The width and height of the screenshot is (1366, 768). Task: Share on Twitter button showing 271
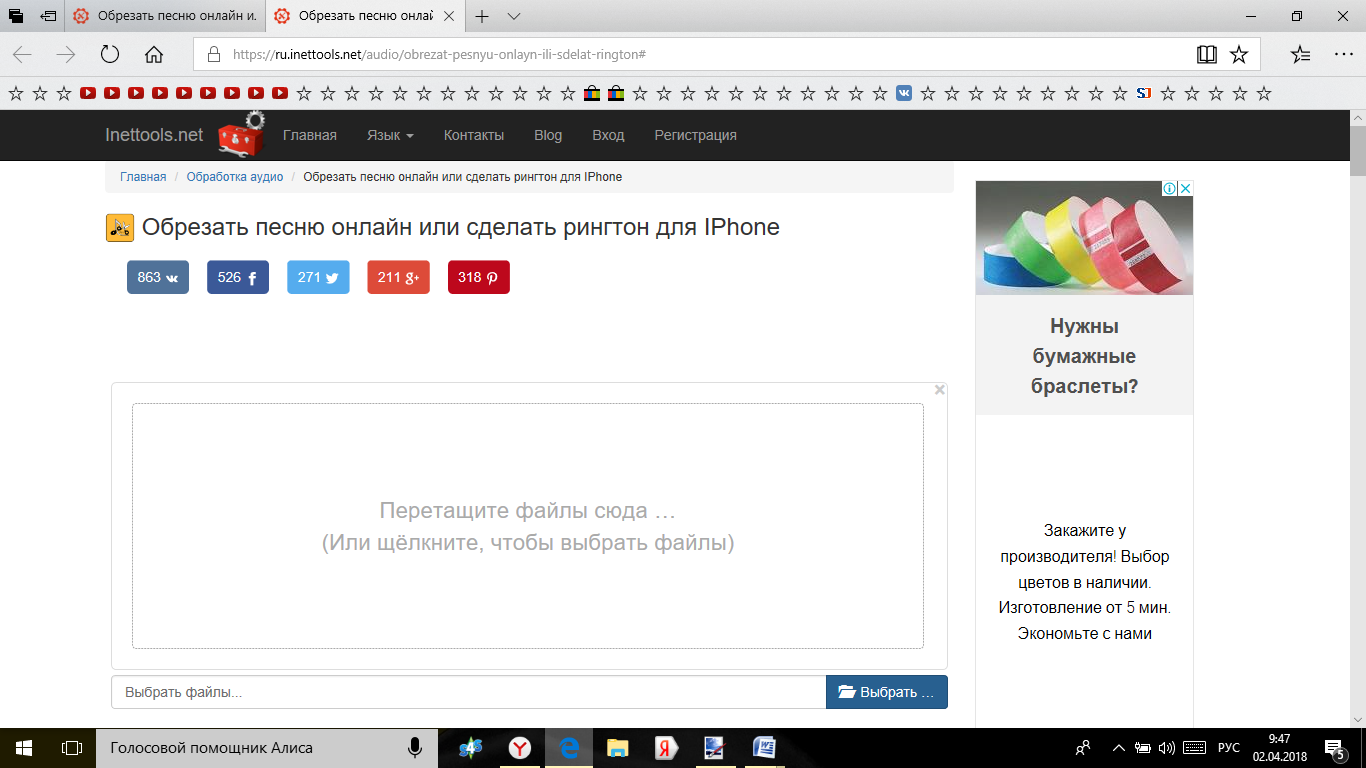(x=318, y=277)
